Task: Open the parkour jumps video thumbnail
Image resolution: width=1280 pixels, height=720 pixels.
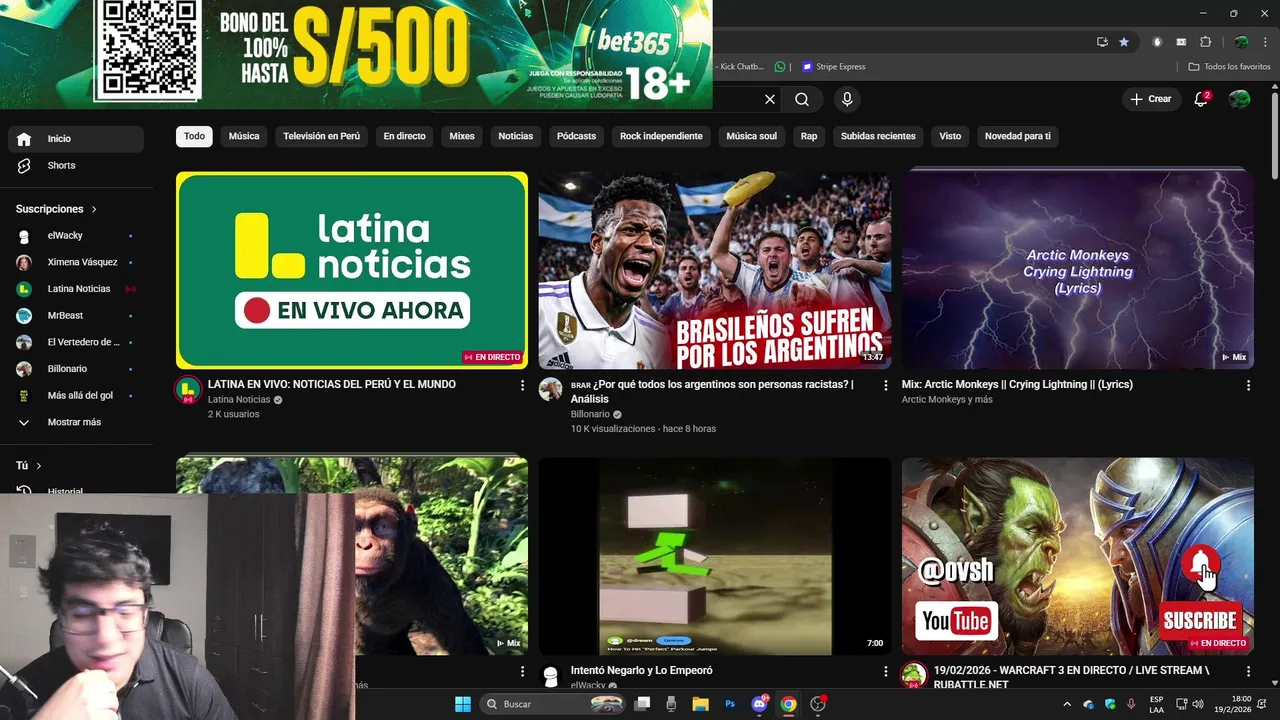Action: pos(714,556)
